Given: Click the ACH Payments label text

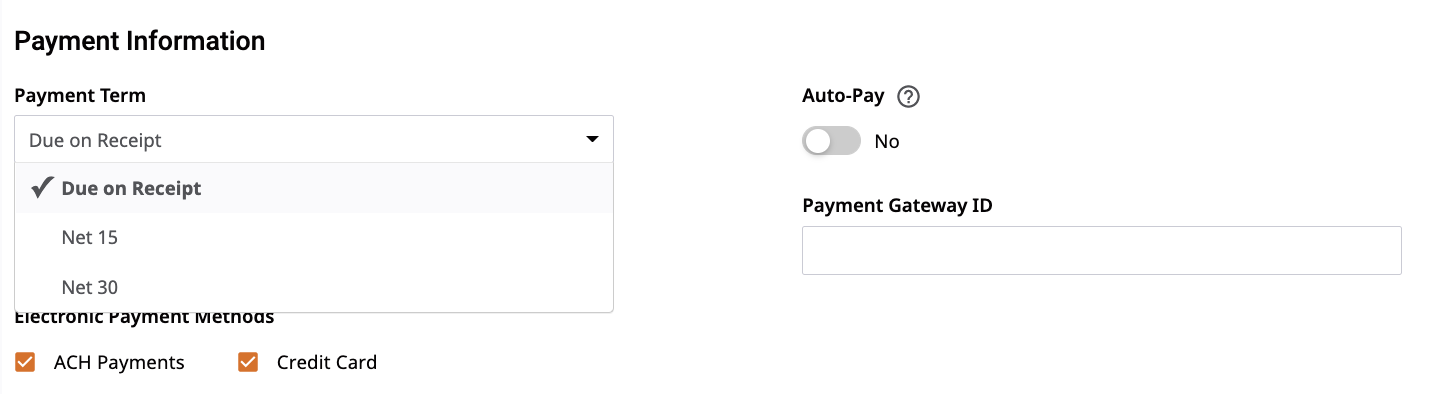Looking at the screenshot, I should pos(119,363).
